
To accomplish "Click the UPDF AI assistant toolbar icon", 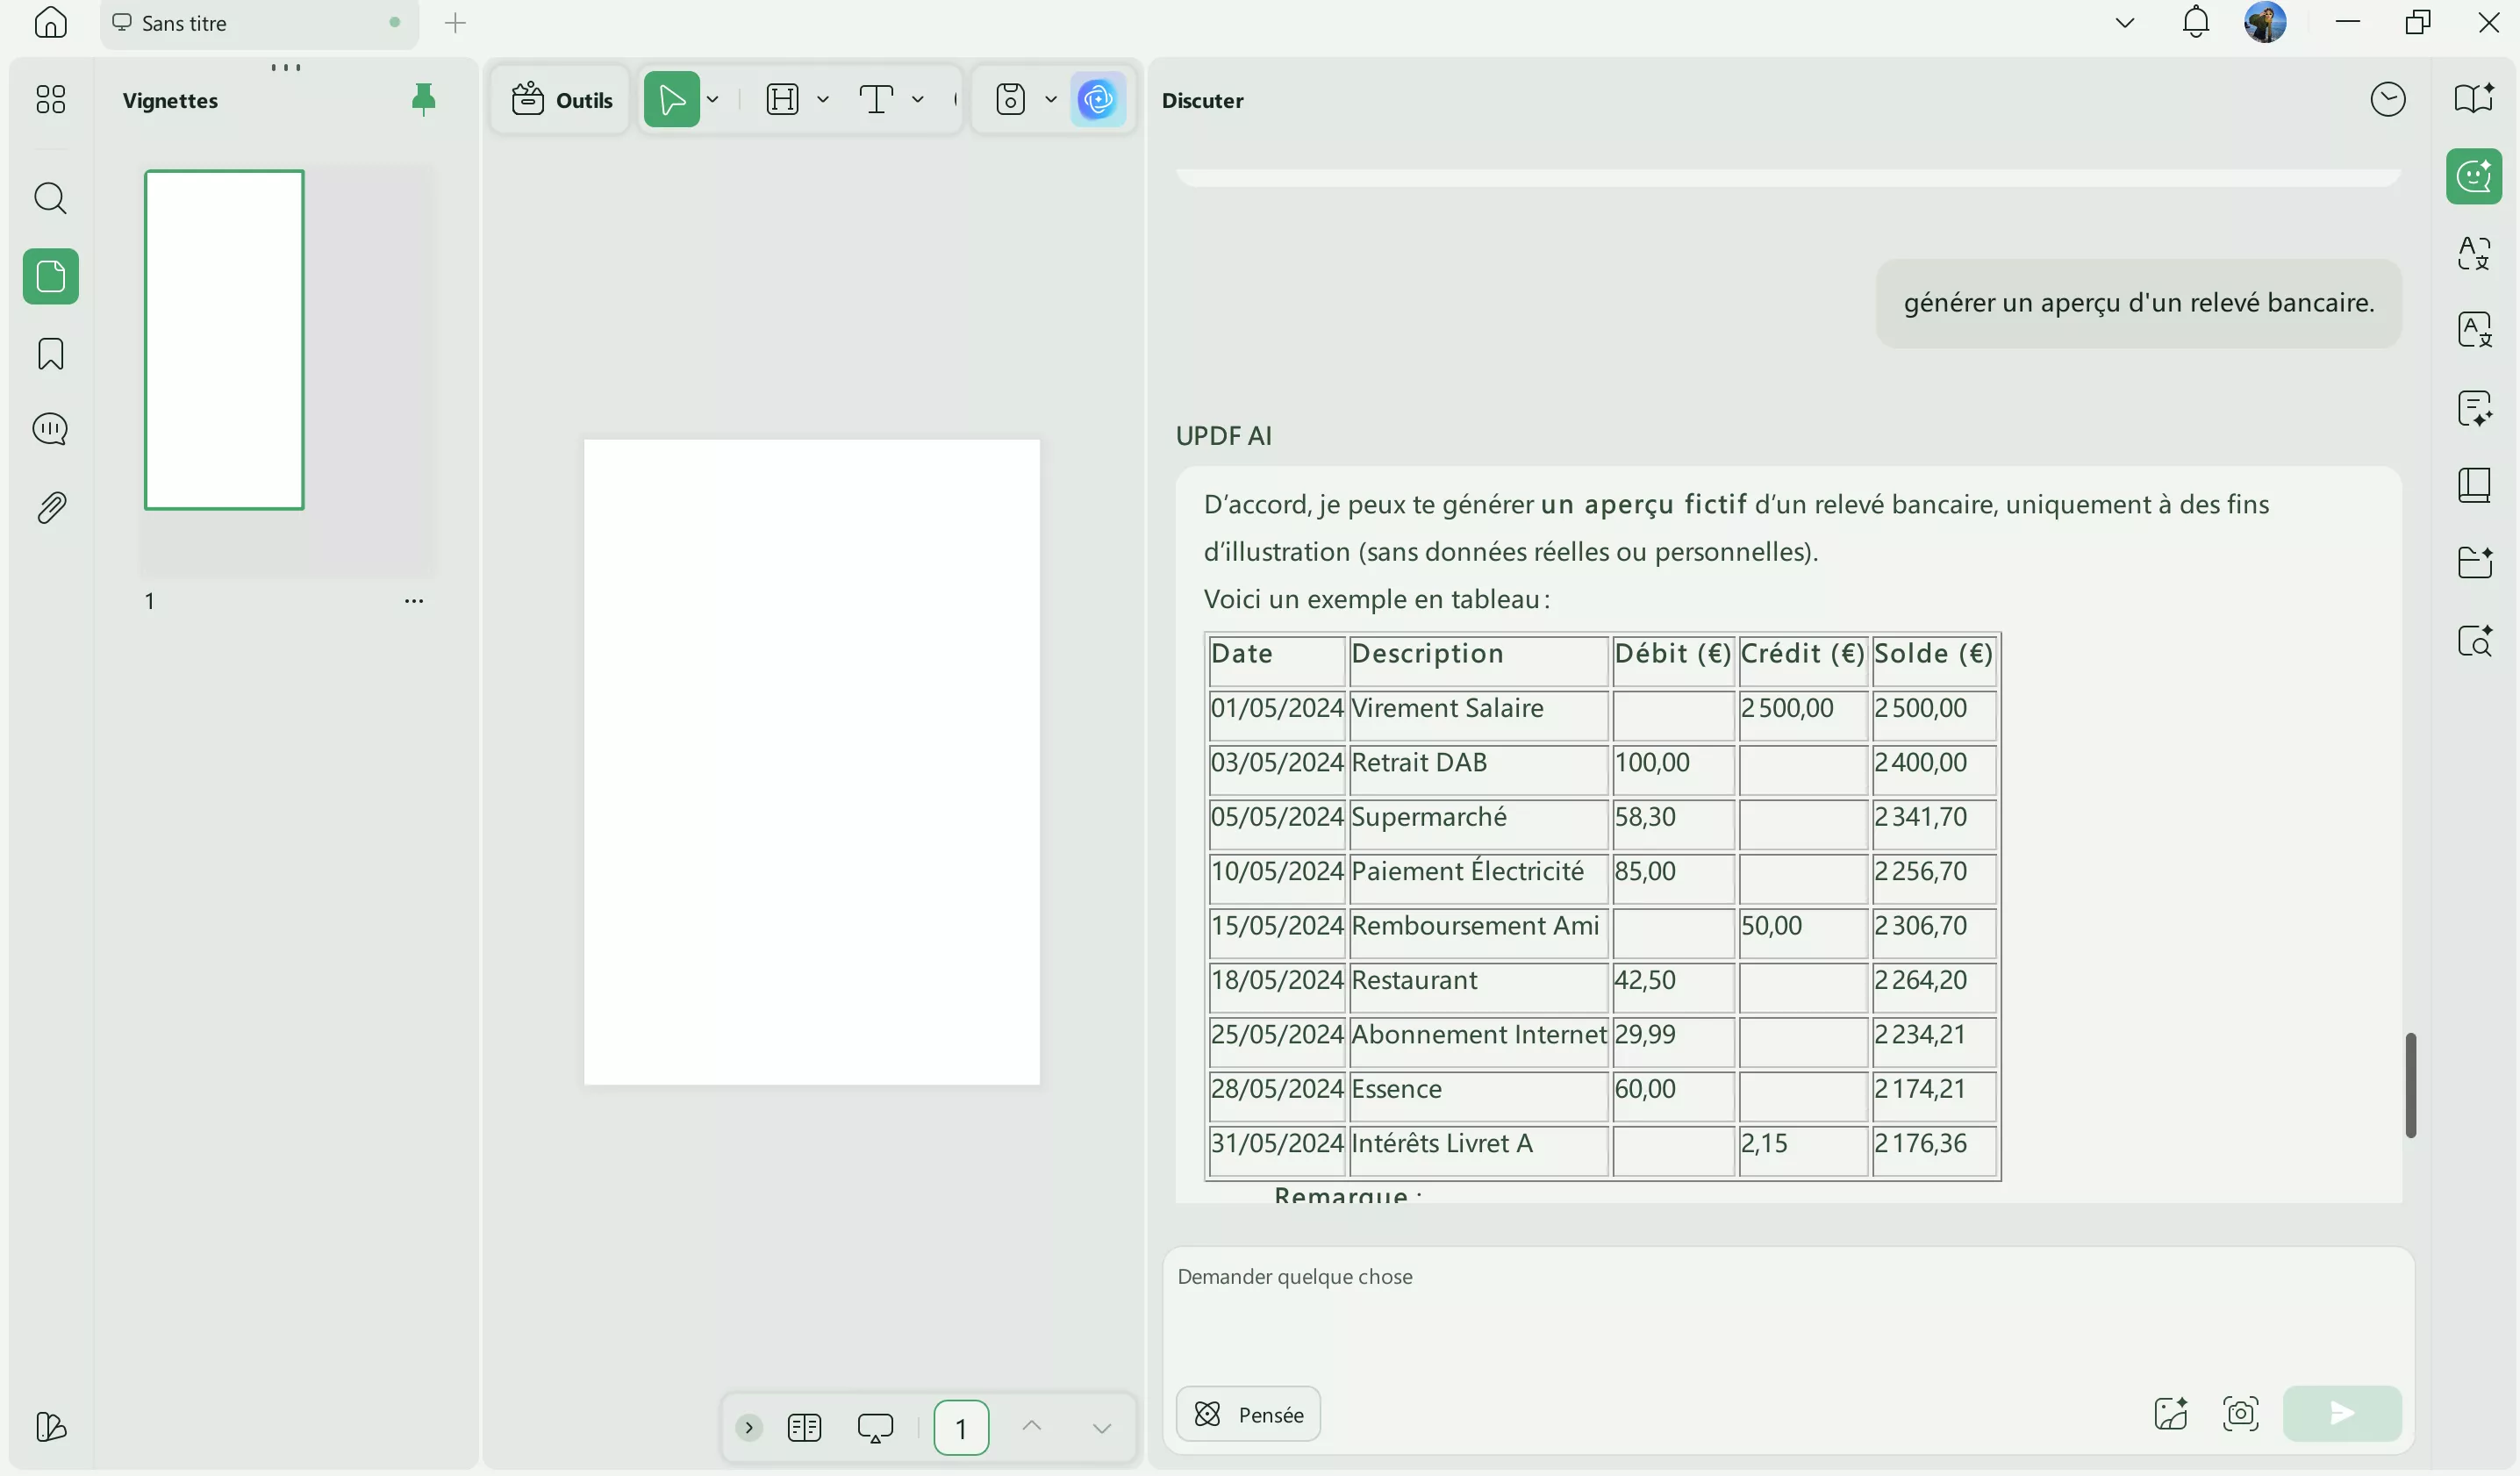I will tap(1097, 100).
